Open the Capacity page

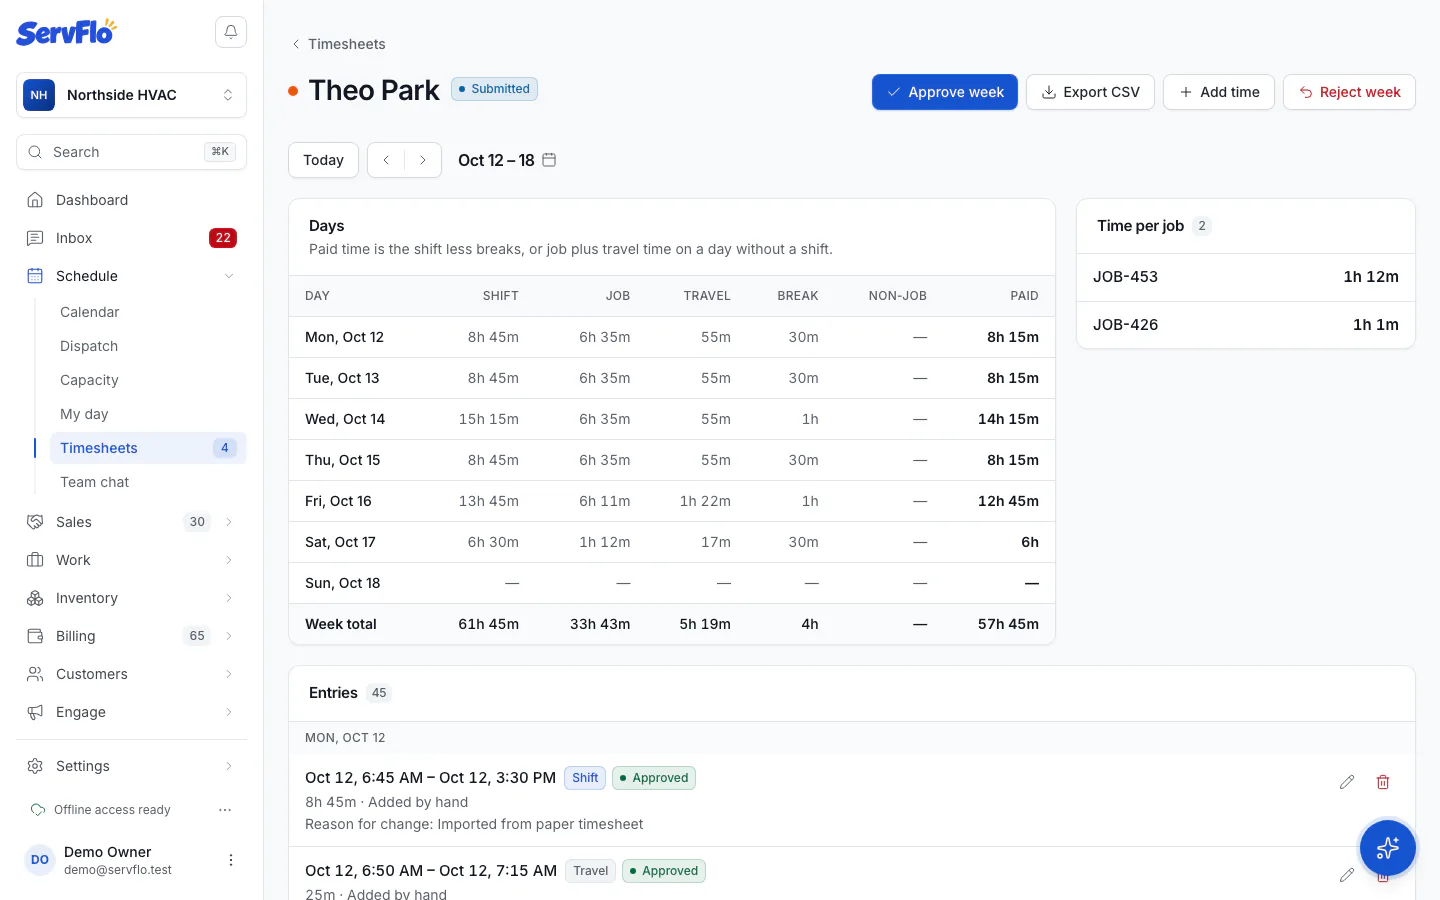148,380
